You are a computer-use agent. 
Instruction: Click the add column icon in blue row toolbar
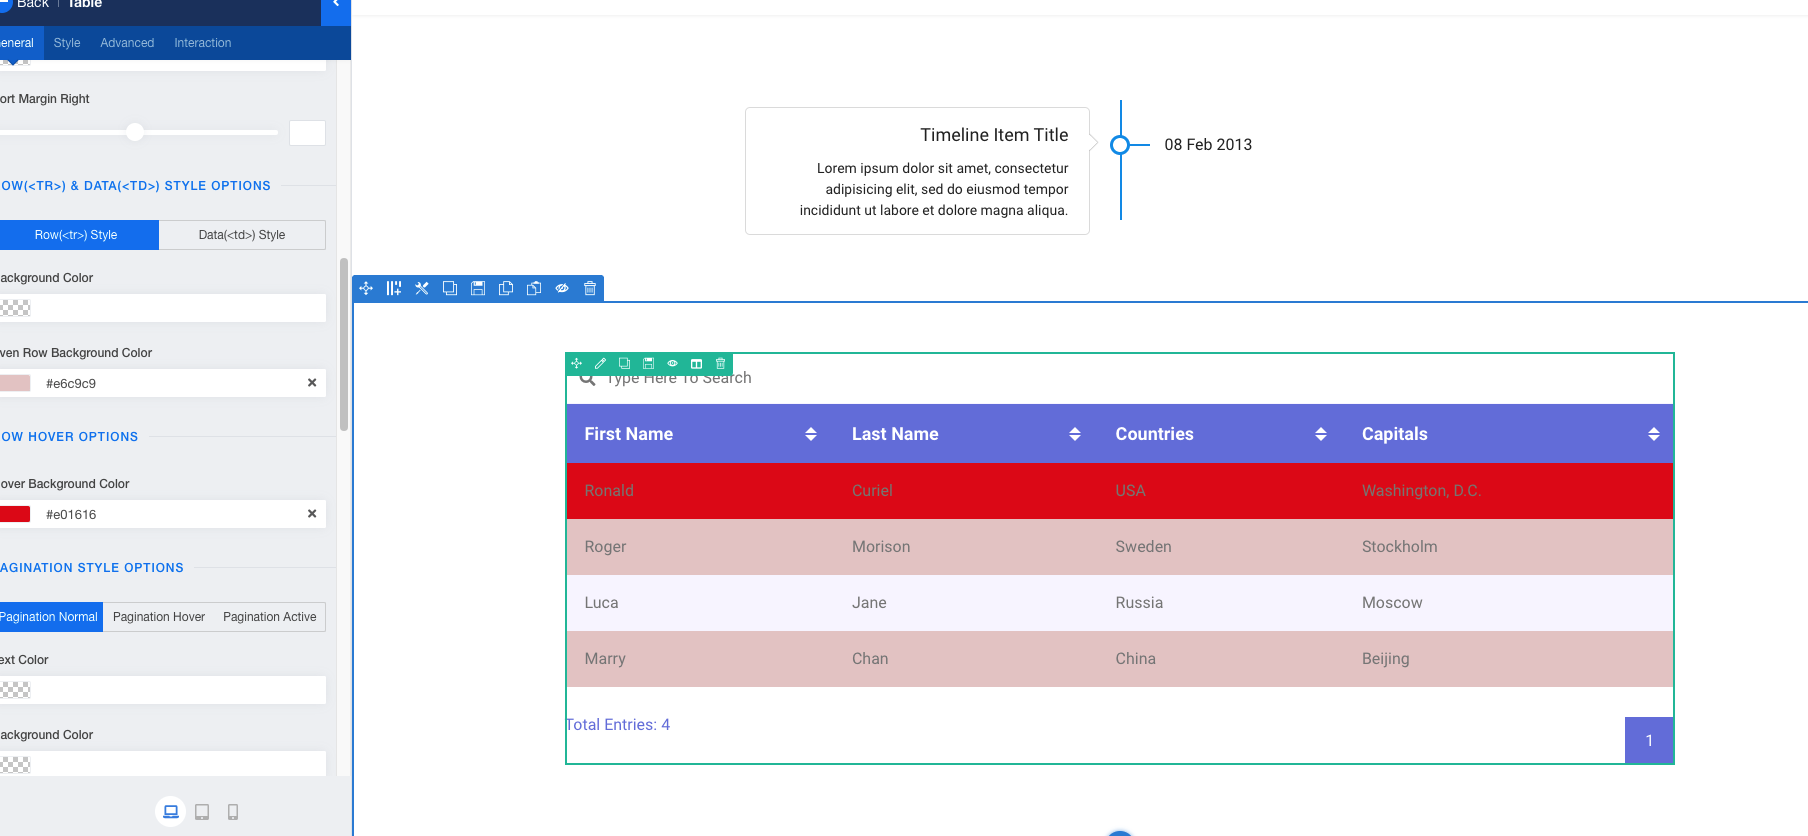point(394,289)
